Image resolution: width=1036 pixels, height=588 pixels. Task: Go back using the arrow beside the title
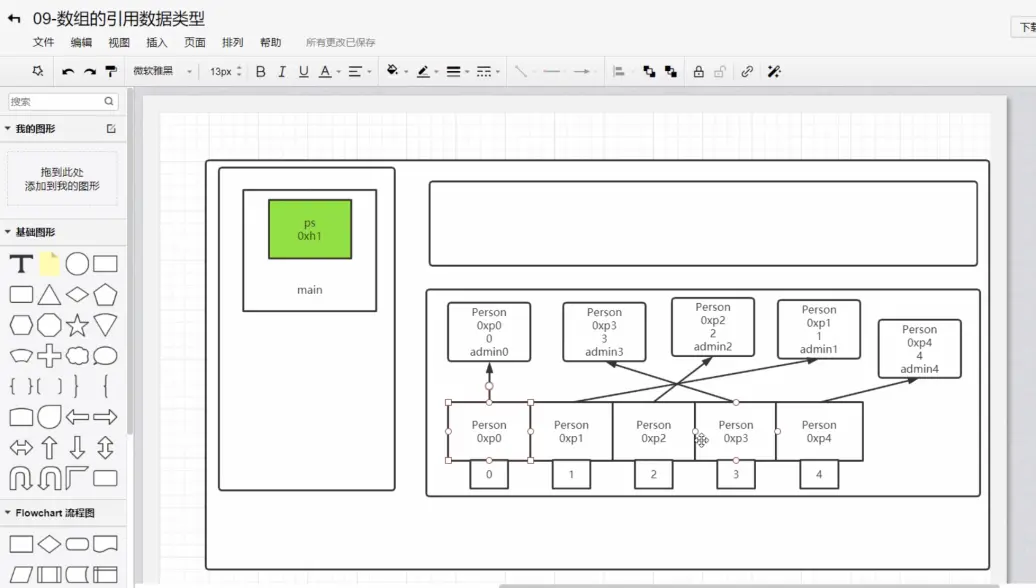(14, 18)
